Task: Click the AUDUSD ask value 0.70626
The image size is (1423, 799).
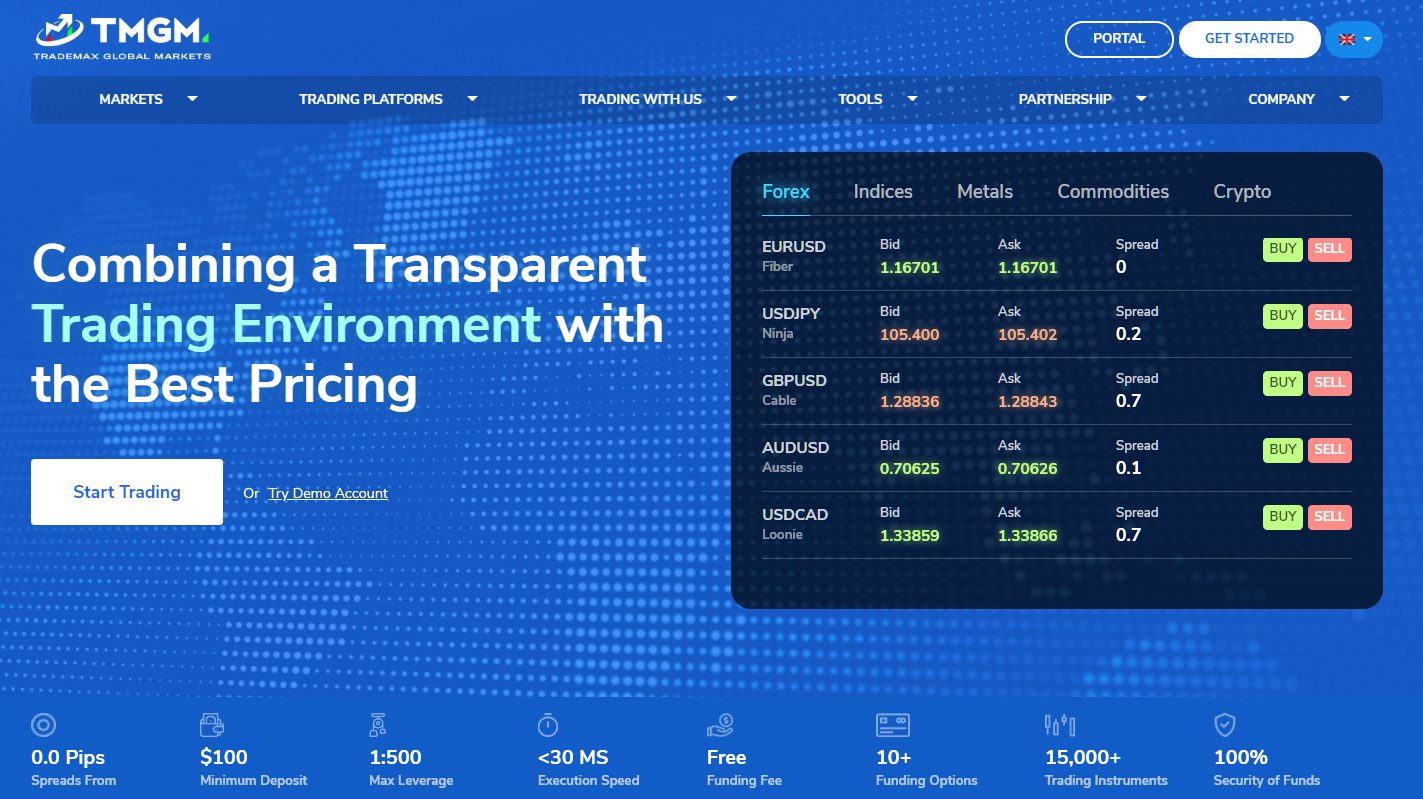Action: [1027, 469]
